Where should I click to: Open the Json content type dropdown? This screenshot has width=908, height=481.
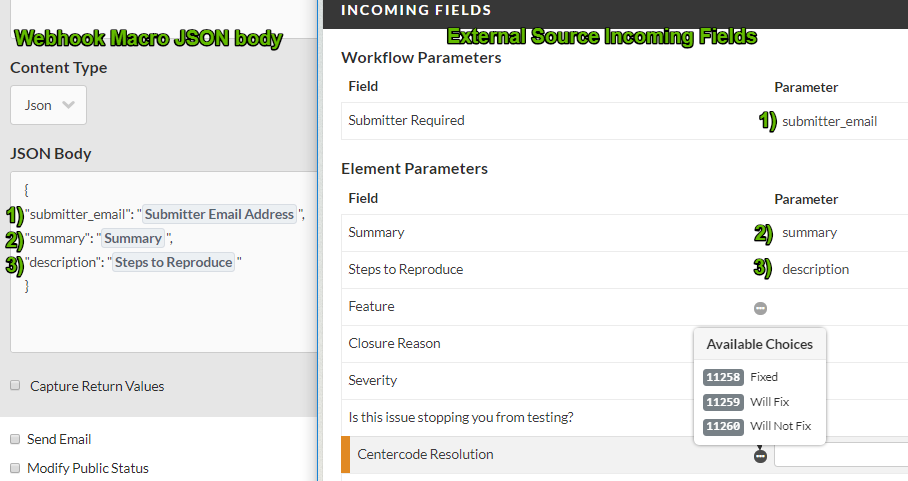(49, 105)
